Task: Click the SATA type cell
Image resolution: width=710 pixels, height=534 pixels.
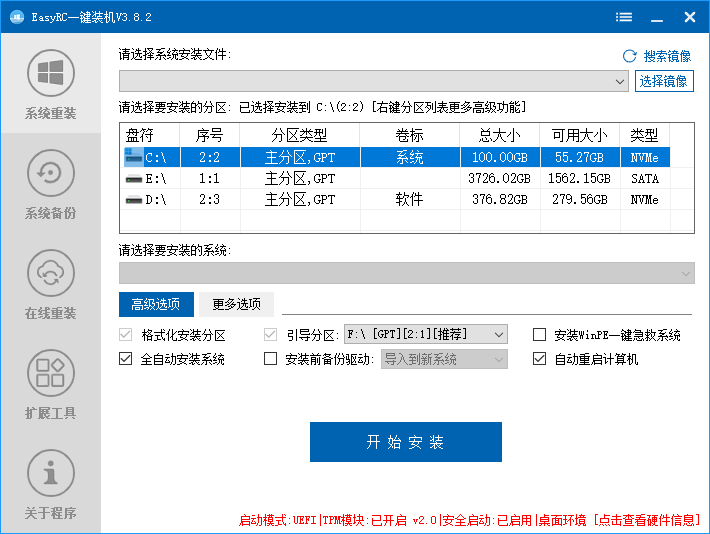Action: pos(645,178)
